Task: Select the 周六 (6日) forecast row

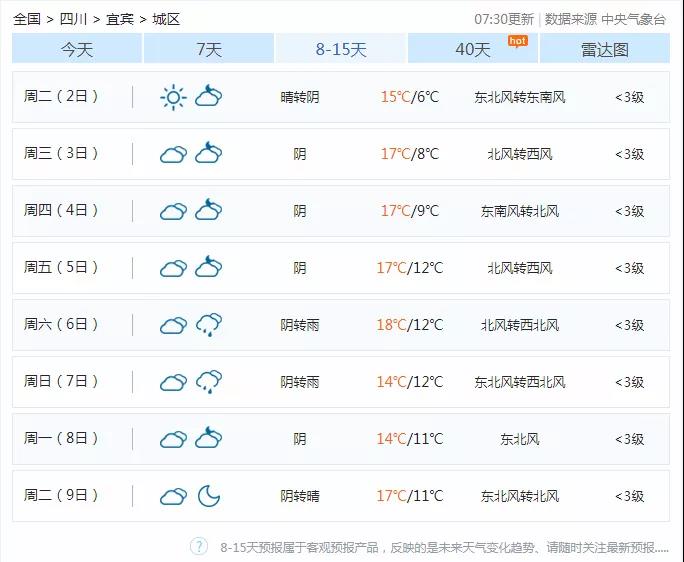Action: point(341,325)
